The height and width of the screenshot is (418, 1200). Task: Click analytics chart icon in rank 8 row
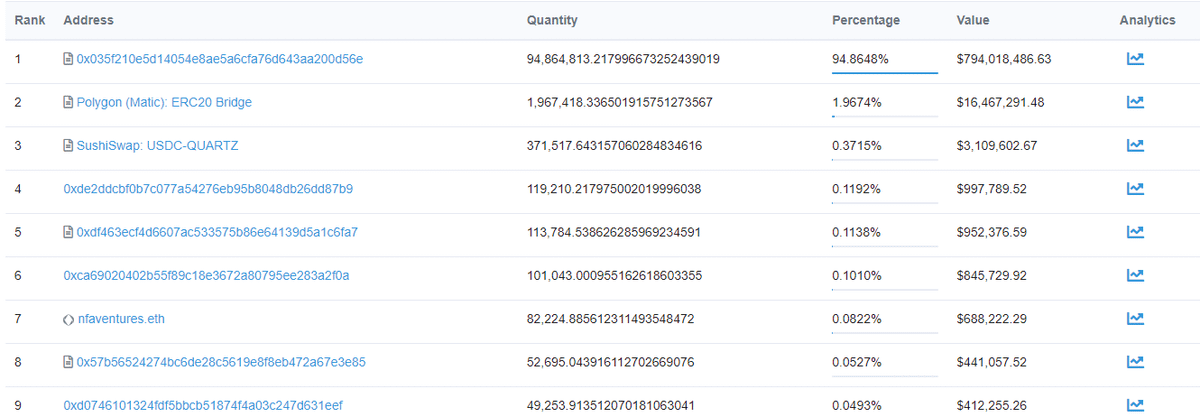pos(1134,361)
